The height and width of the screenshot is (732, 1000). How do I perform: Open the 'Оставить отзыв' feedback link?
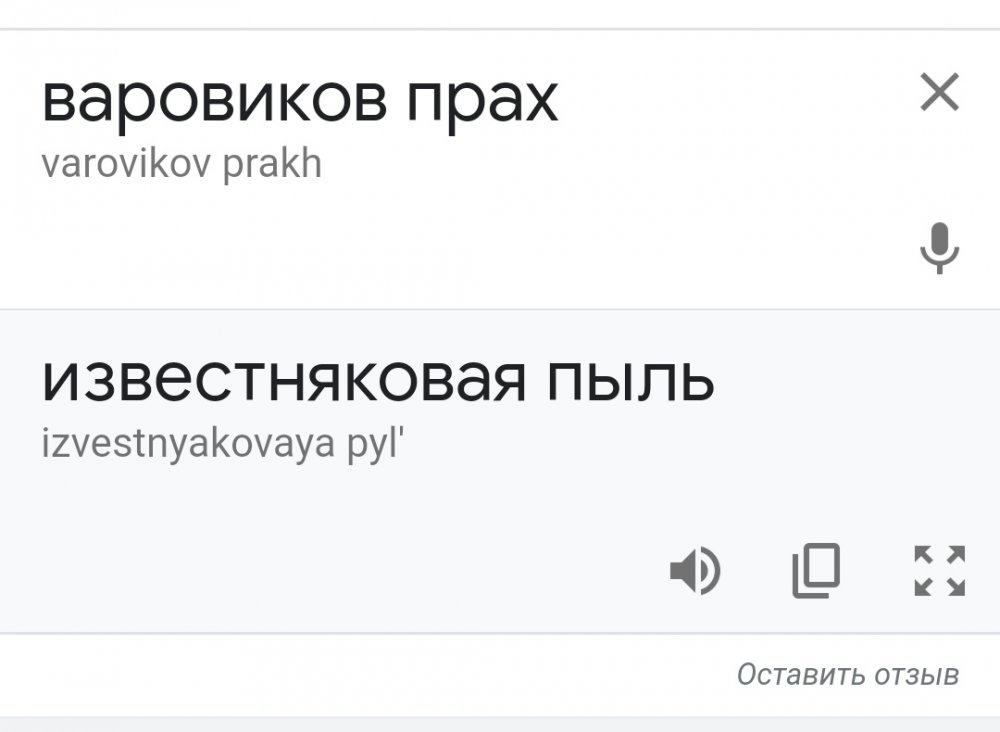pos(847,675)
